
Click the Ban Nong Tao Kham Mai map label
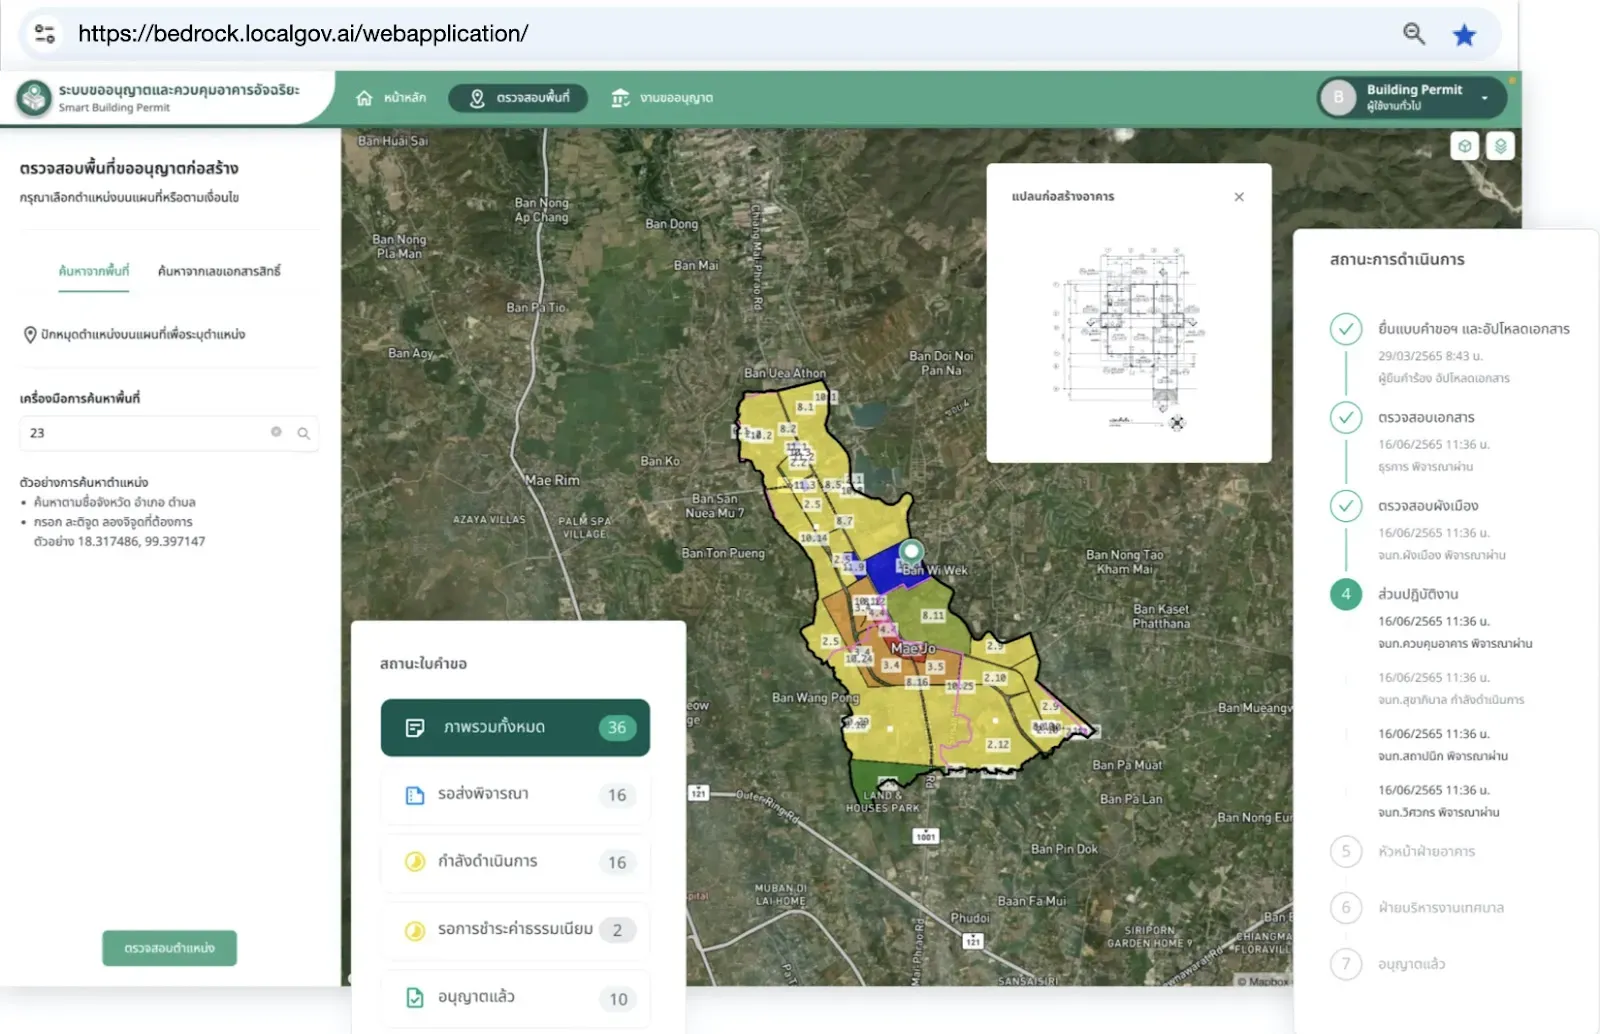click(x=1125, y=562)
